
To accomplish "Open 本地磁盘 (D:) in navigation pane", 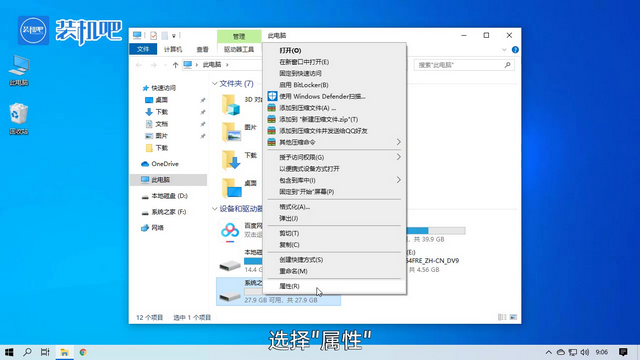I will (x=169, y=196).
